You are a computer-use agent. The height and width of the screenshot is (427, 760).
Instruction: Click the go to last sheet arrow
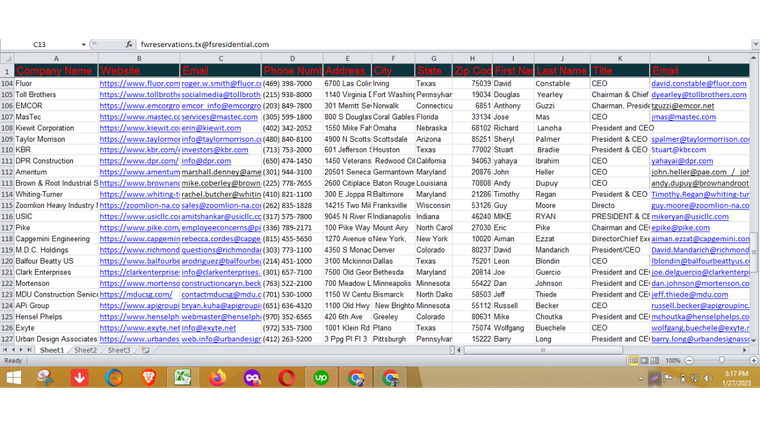[x=32, y=351]
